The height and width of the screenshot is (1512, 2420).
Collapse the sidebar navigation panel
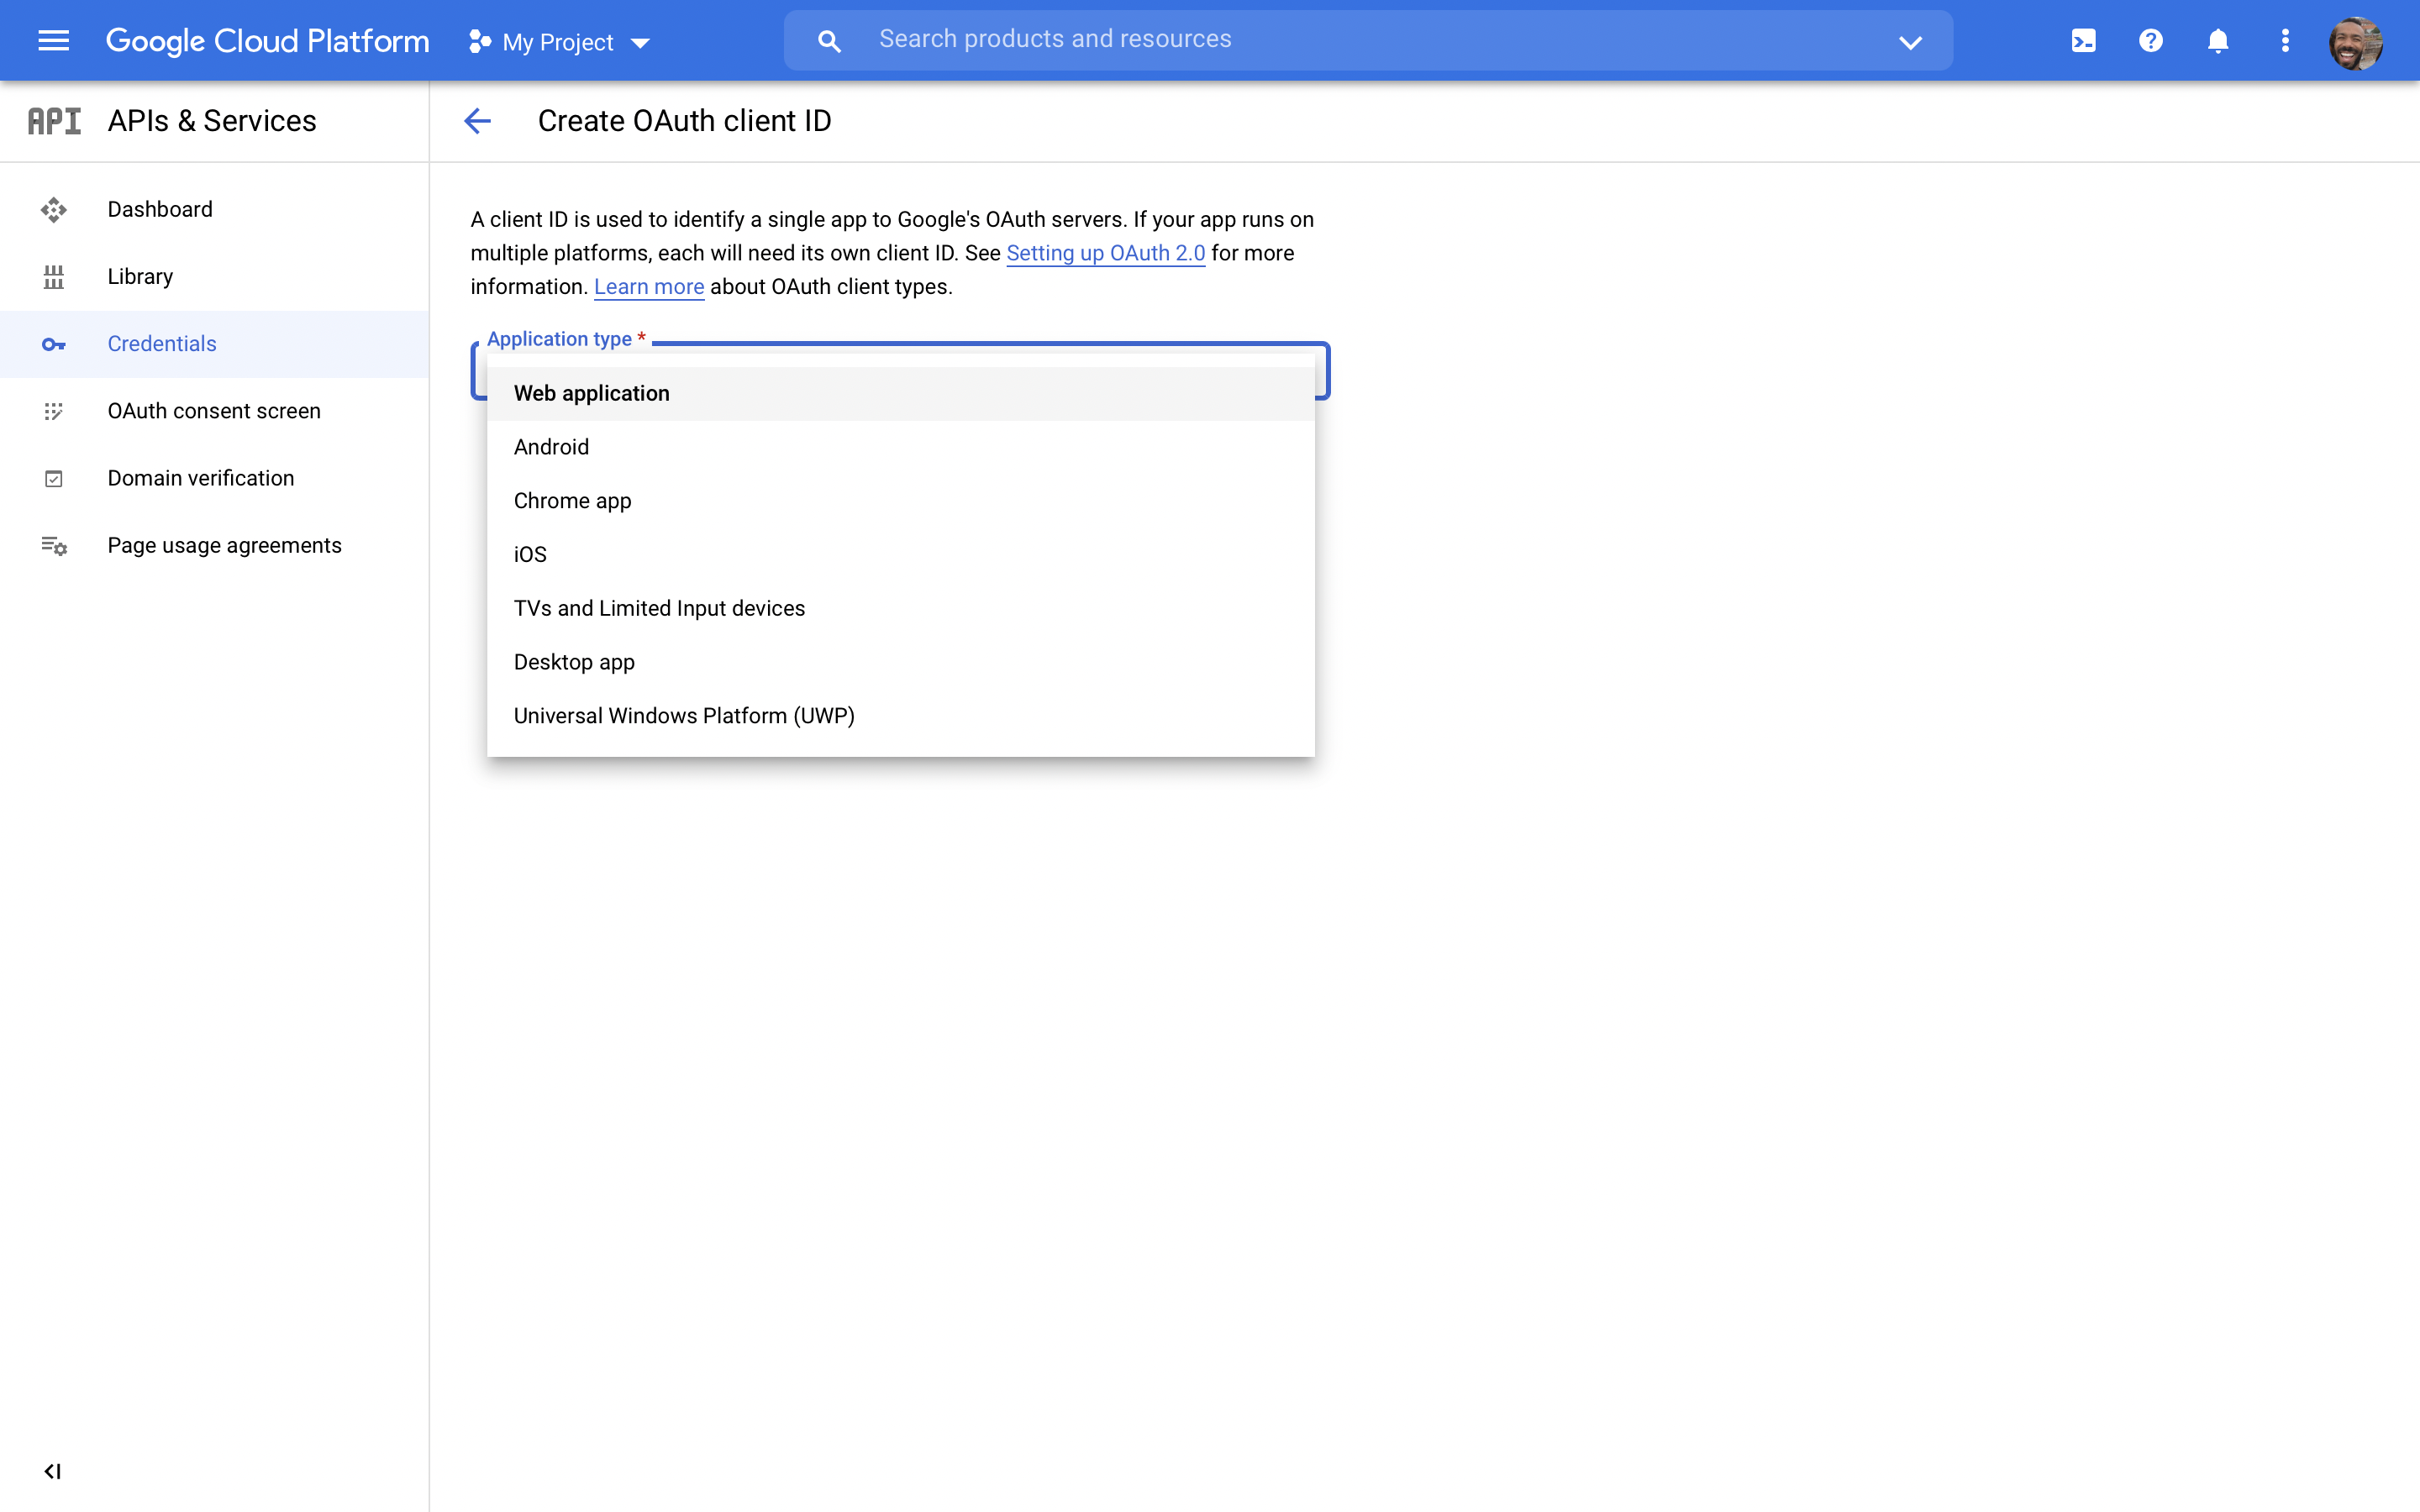click(x=53, y=1471)
